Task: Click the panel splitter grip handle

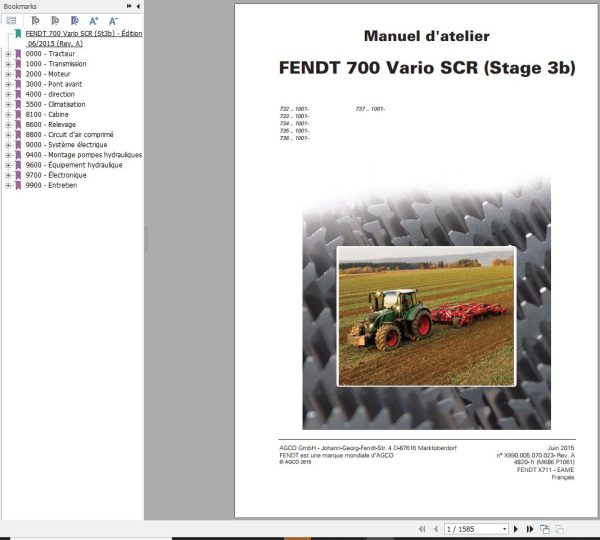Action: point(146,239)
